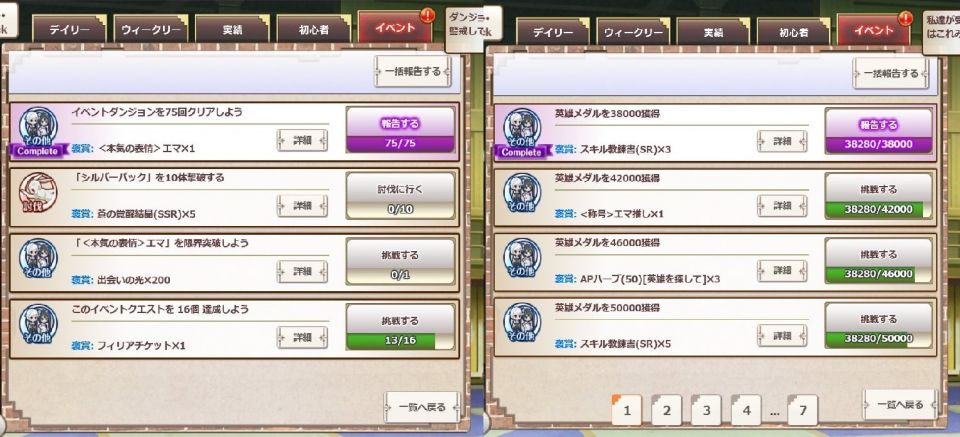Viewport: 960px width, 437px height.
Task: Switch to the right ウィークリー tab
Action: click(x=633, y=32)
